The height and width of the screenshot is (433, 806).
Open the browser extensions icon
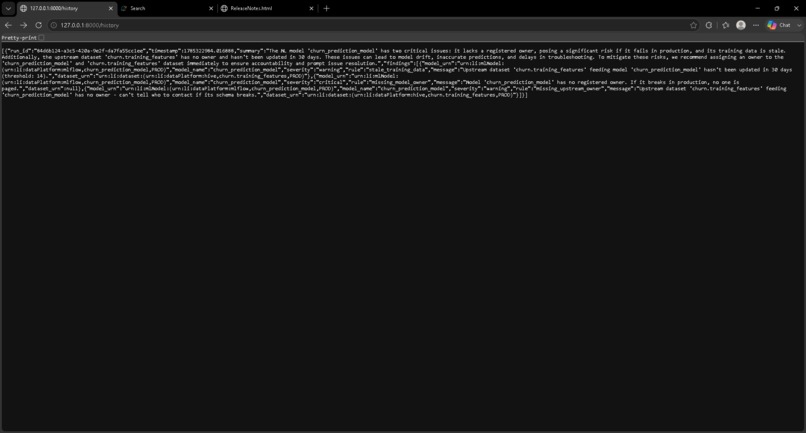tap(709, 25)
